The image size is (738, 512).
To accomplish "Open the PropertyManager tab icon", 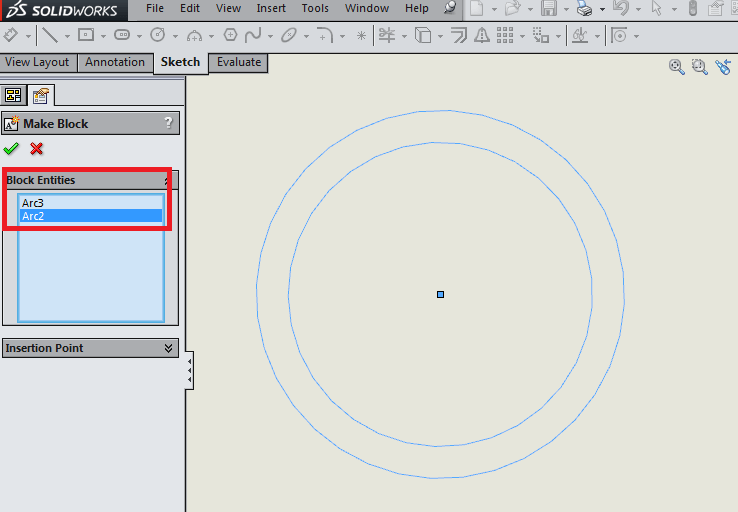I will pos(41,96).
